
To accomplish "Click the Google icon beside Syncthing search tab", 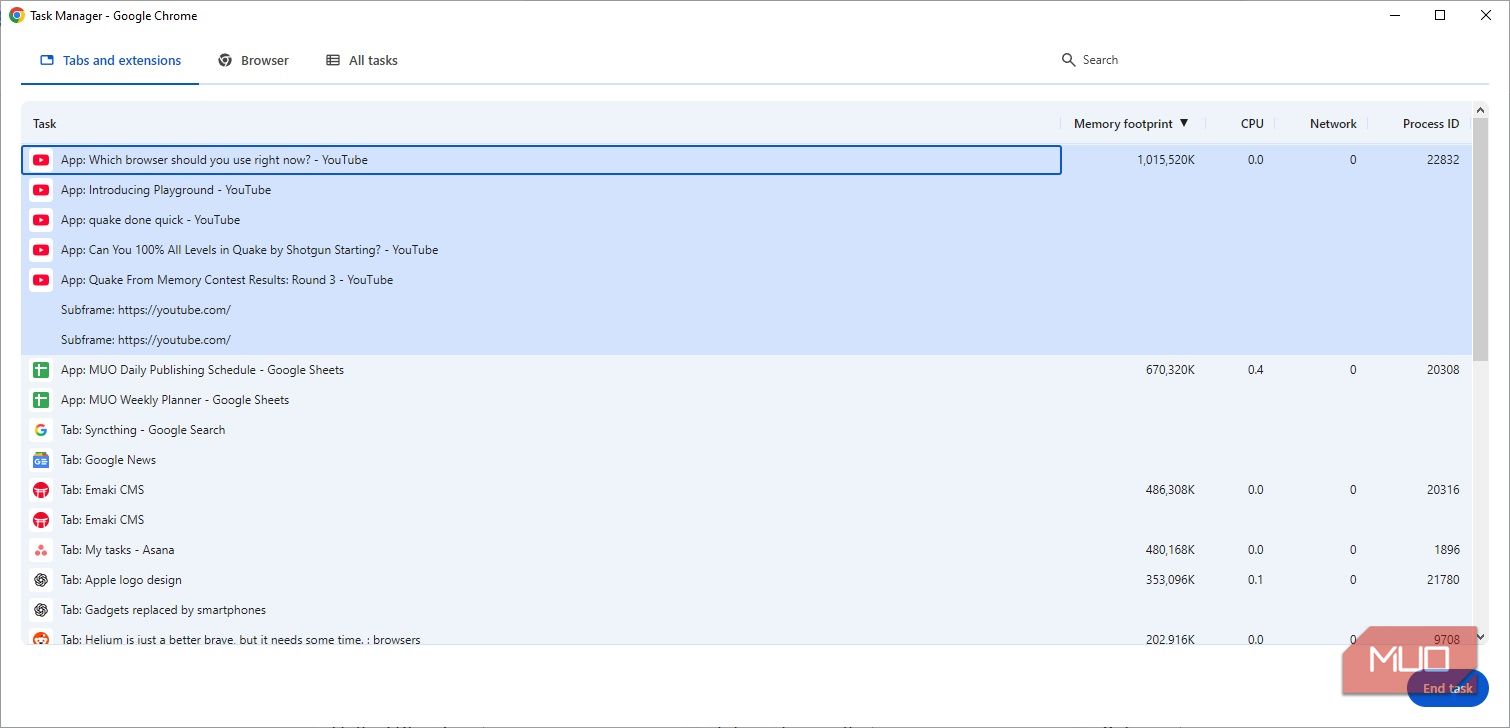I will (41, 430).
